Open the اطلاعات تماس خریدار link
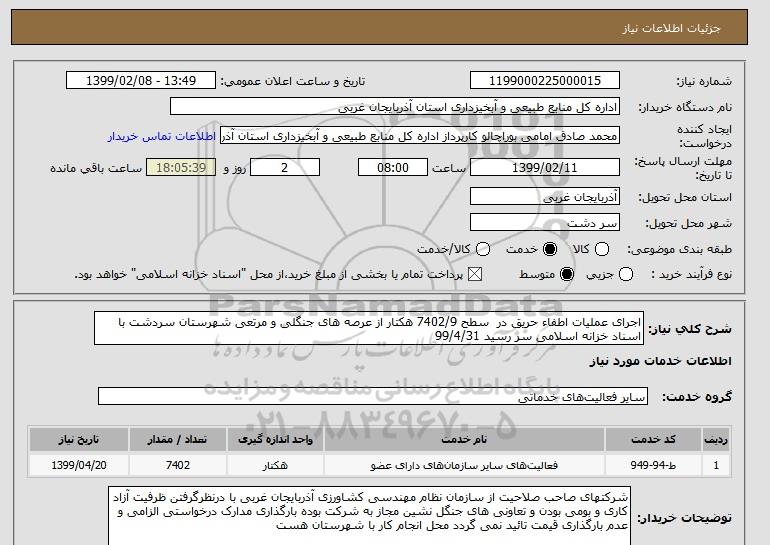This screenshot has width=770, height=545. point(162,136)
